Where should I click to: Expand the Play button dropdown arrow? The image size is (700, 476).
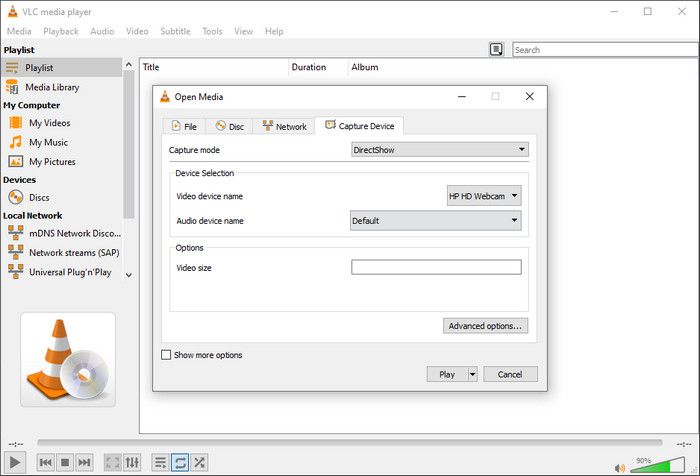pos(473,374)
